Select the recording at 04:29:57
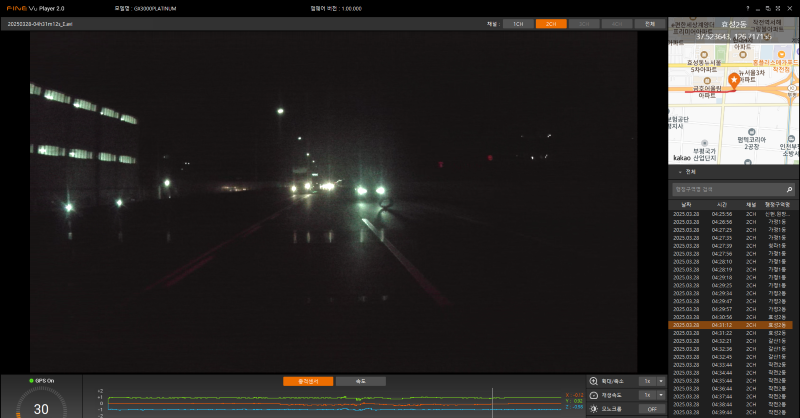 [731, 309]
